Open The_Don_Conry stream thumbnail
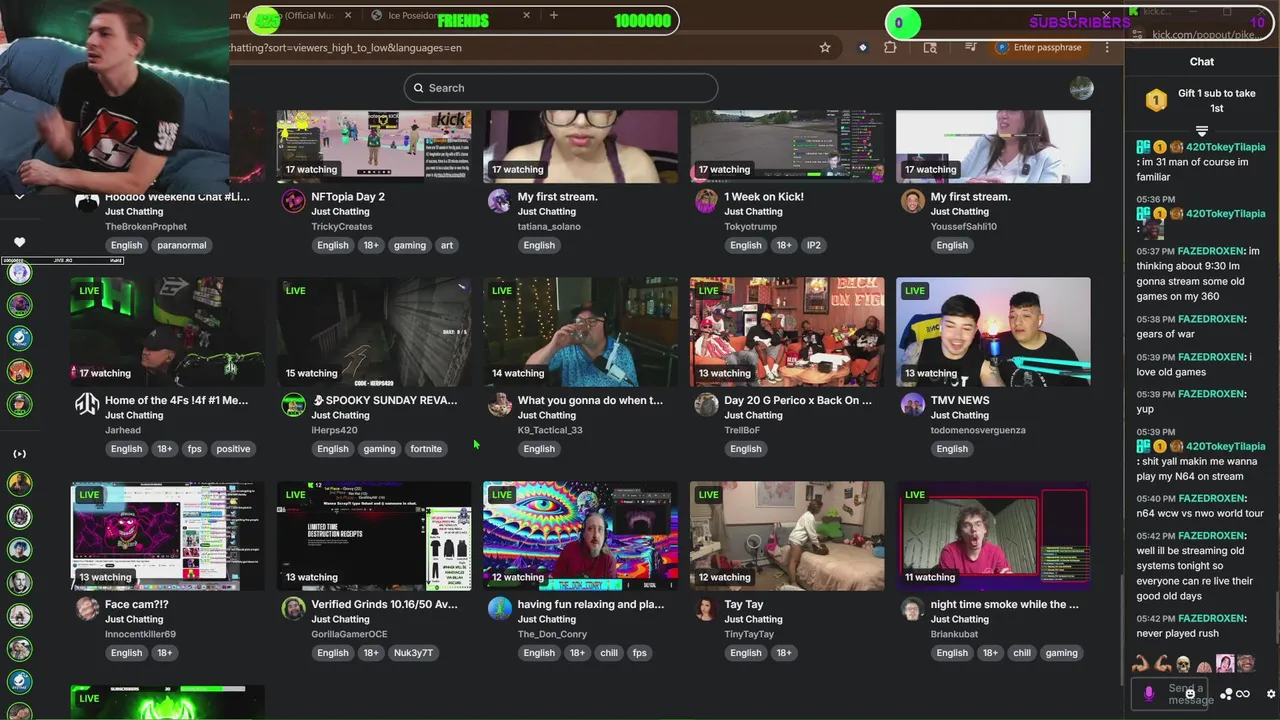This screenshot has width=1280, height=720. [x=580, y=536]
